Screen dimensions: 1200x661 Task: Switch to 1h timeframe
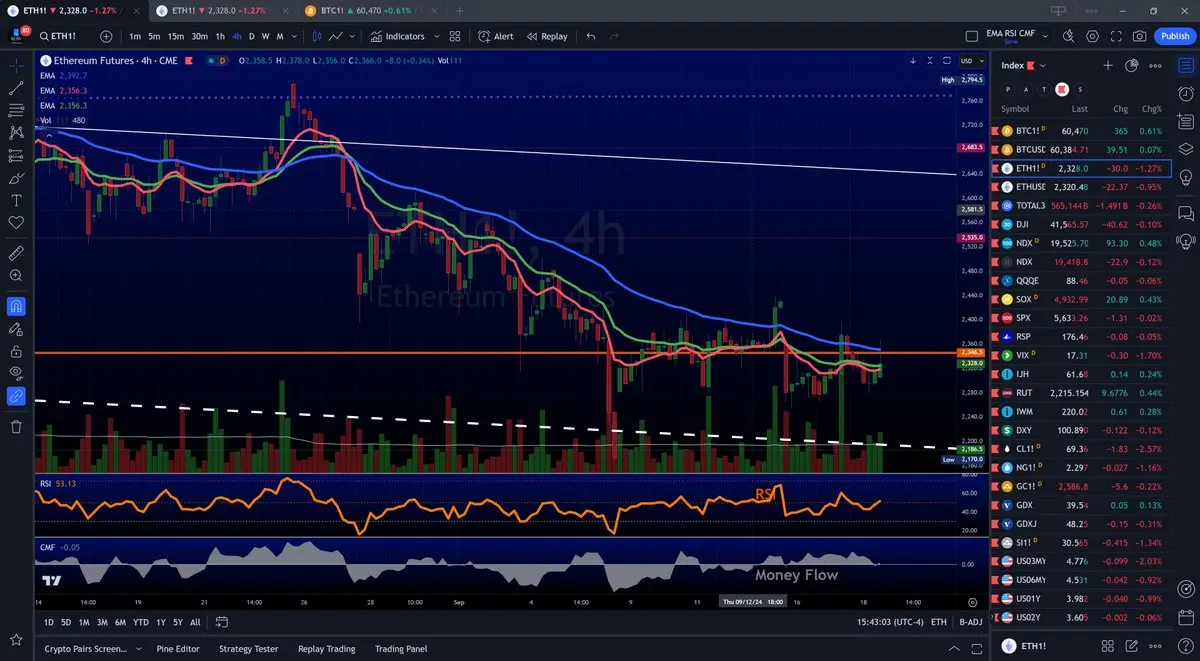(220, 36)
